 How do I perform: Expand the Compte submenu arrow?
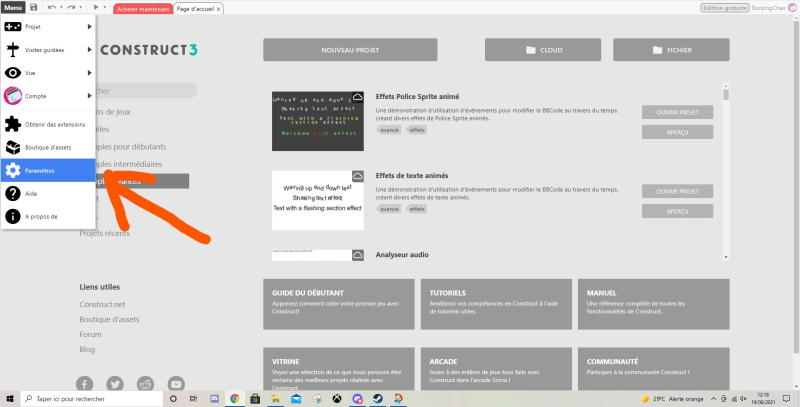(90, 96)
